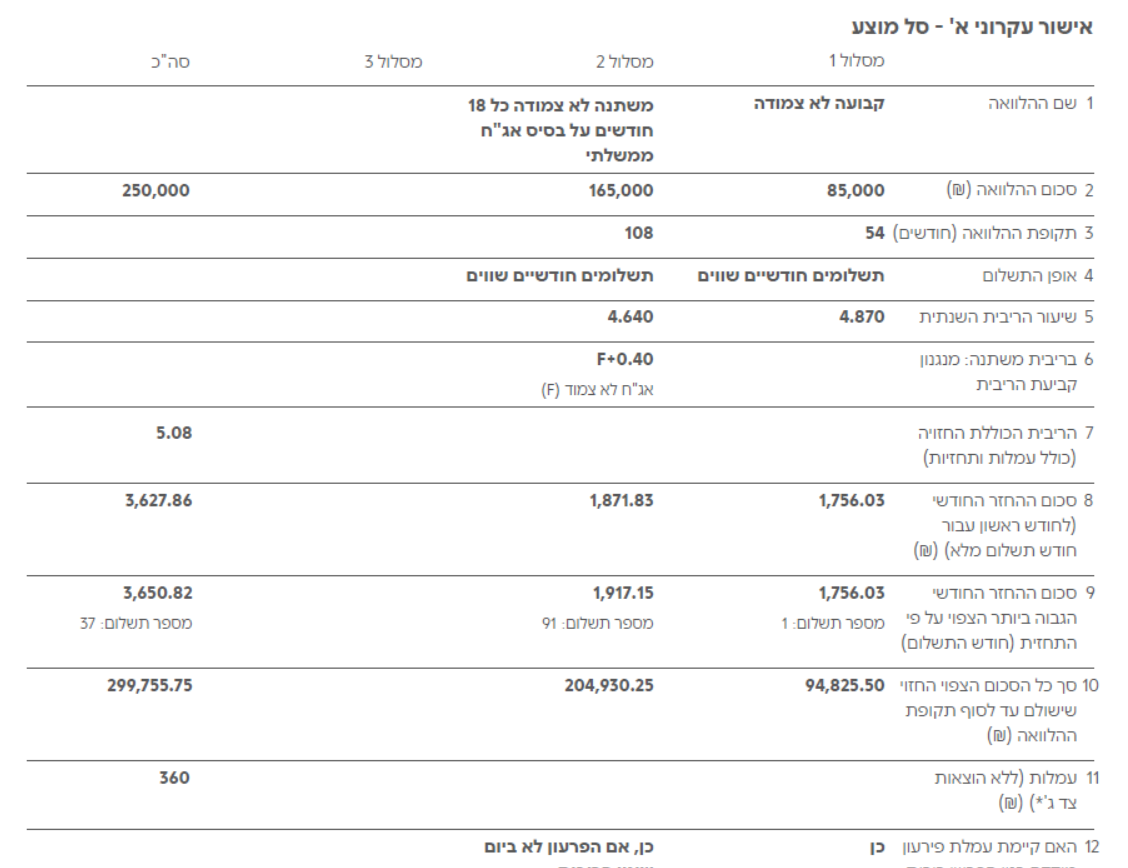The height and width of the screenshot is (868, 1128).
Task: Click the 360 fees amount
Action: (x=174, y=777)
